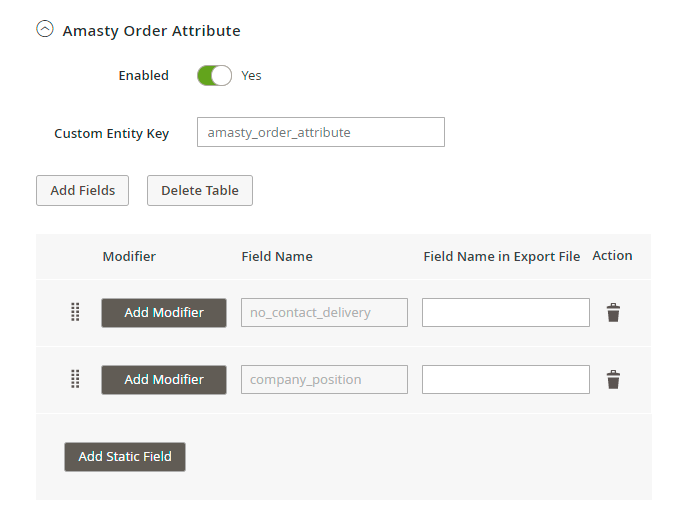Image resolution: width=685 pixels, height=515 pixels.
Task: Add Modifier to company_position field
Action: tap(164, 380)
